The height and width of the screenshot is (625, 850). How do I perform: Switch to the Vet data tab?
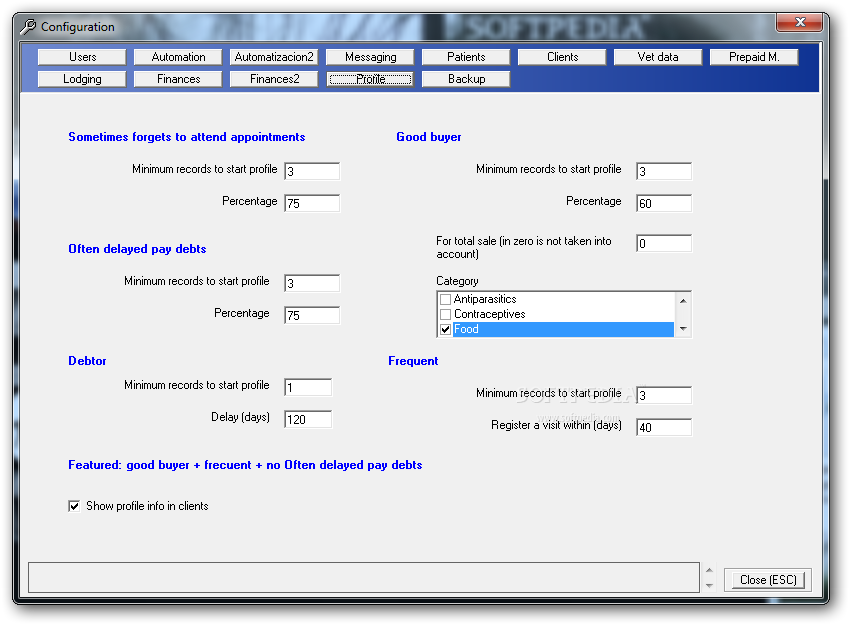point(658,57)
